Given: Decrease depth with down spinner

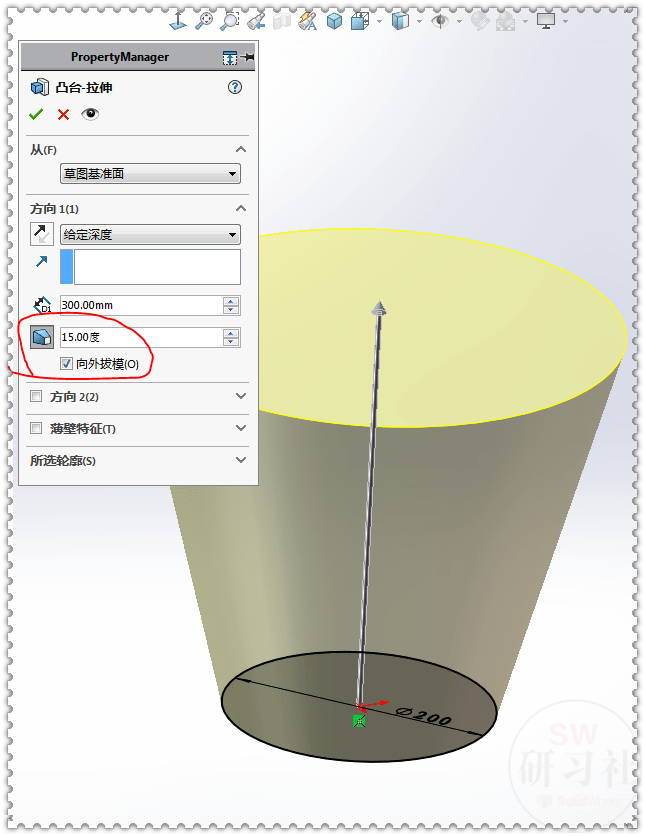Looking at the screenshot, I should pos(231,310).
